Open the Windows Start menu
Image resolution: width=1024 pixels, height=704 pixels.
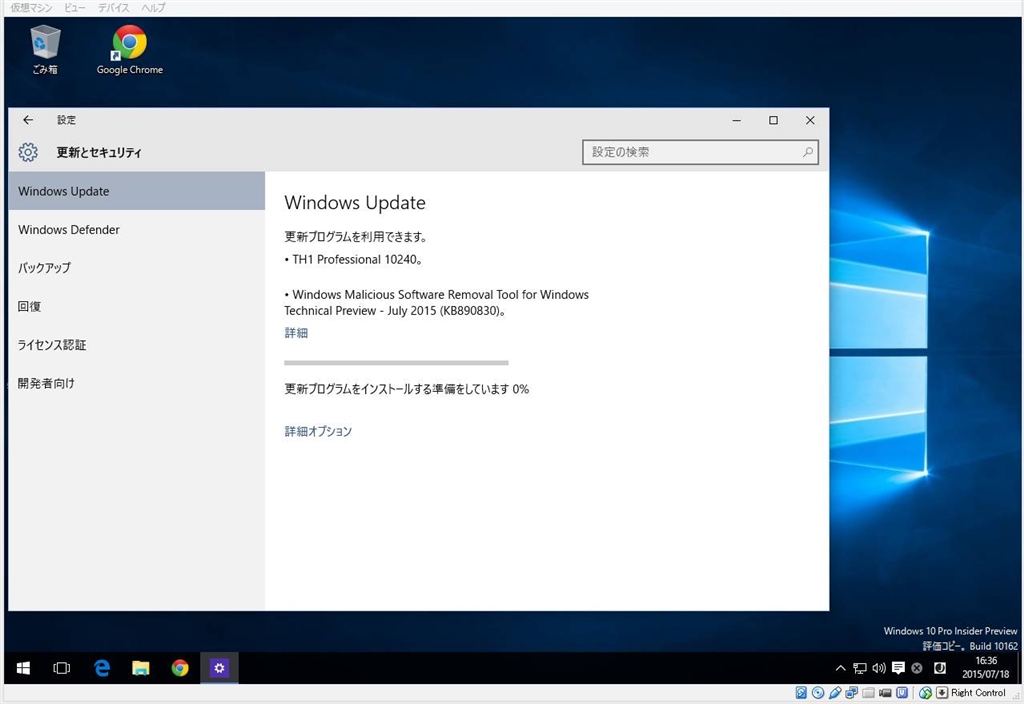pyautogui.click(x=23, y=668)
